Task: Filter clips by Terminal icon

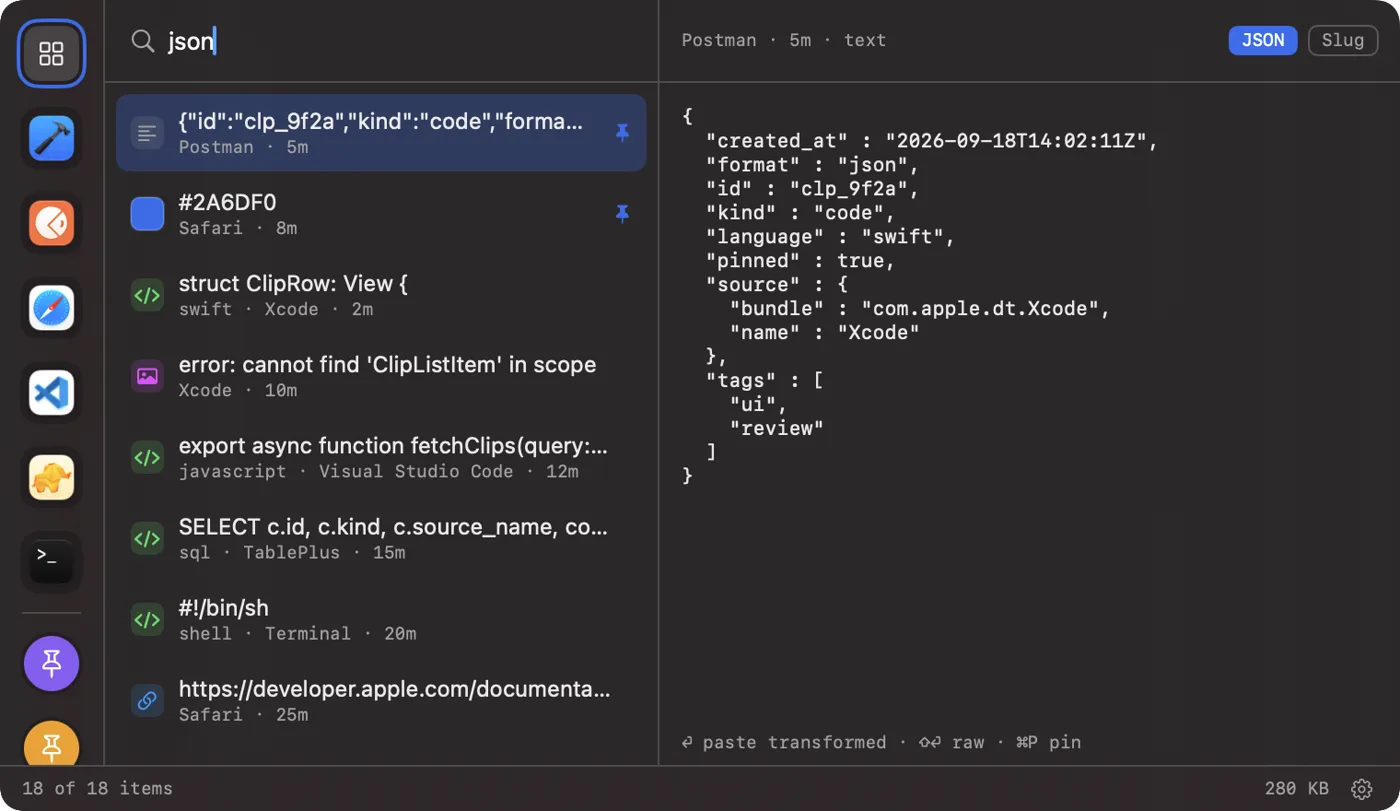Action: click(x=52, y=563)
